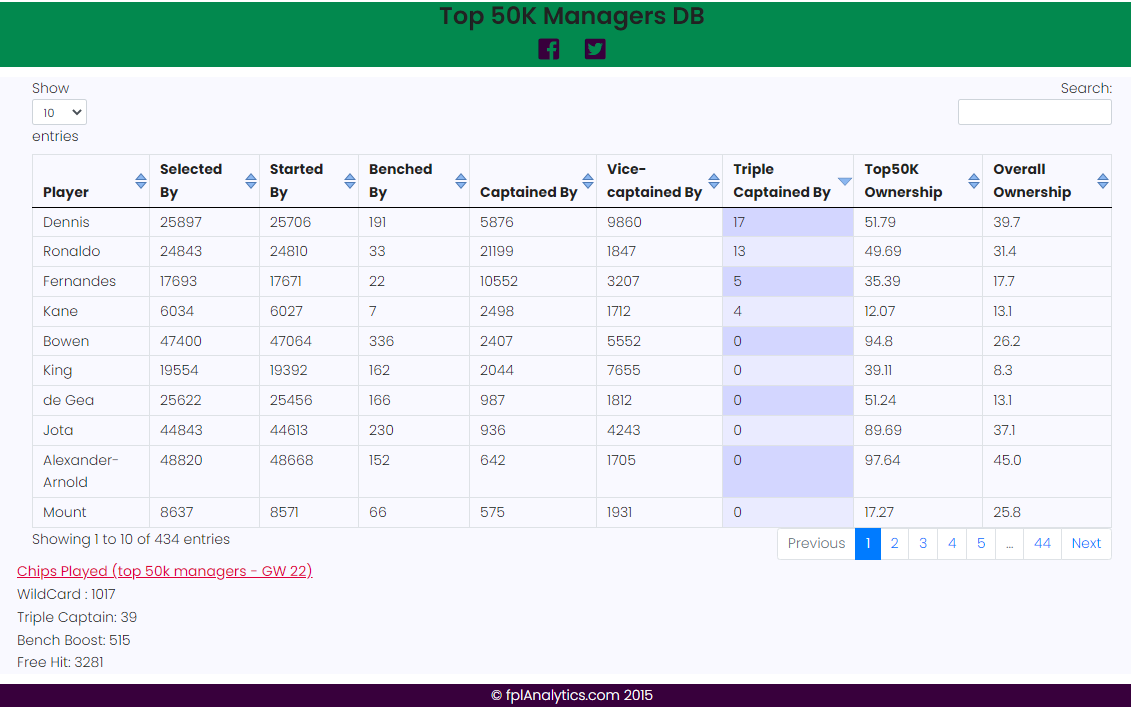
Task: Sort by Overall Ownership column arrows
Action: 1103,181
